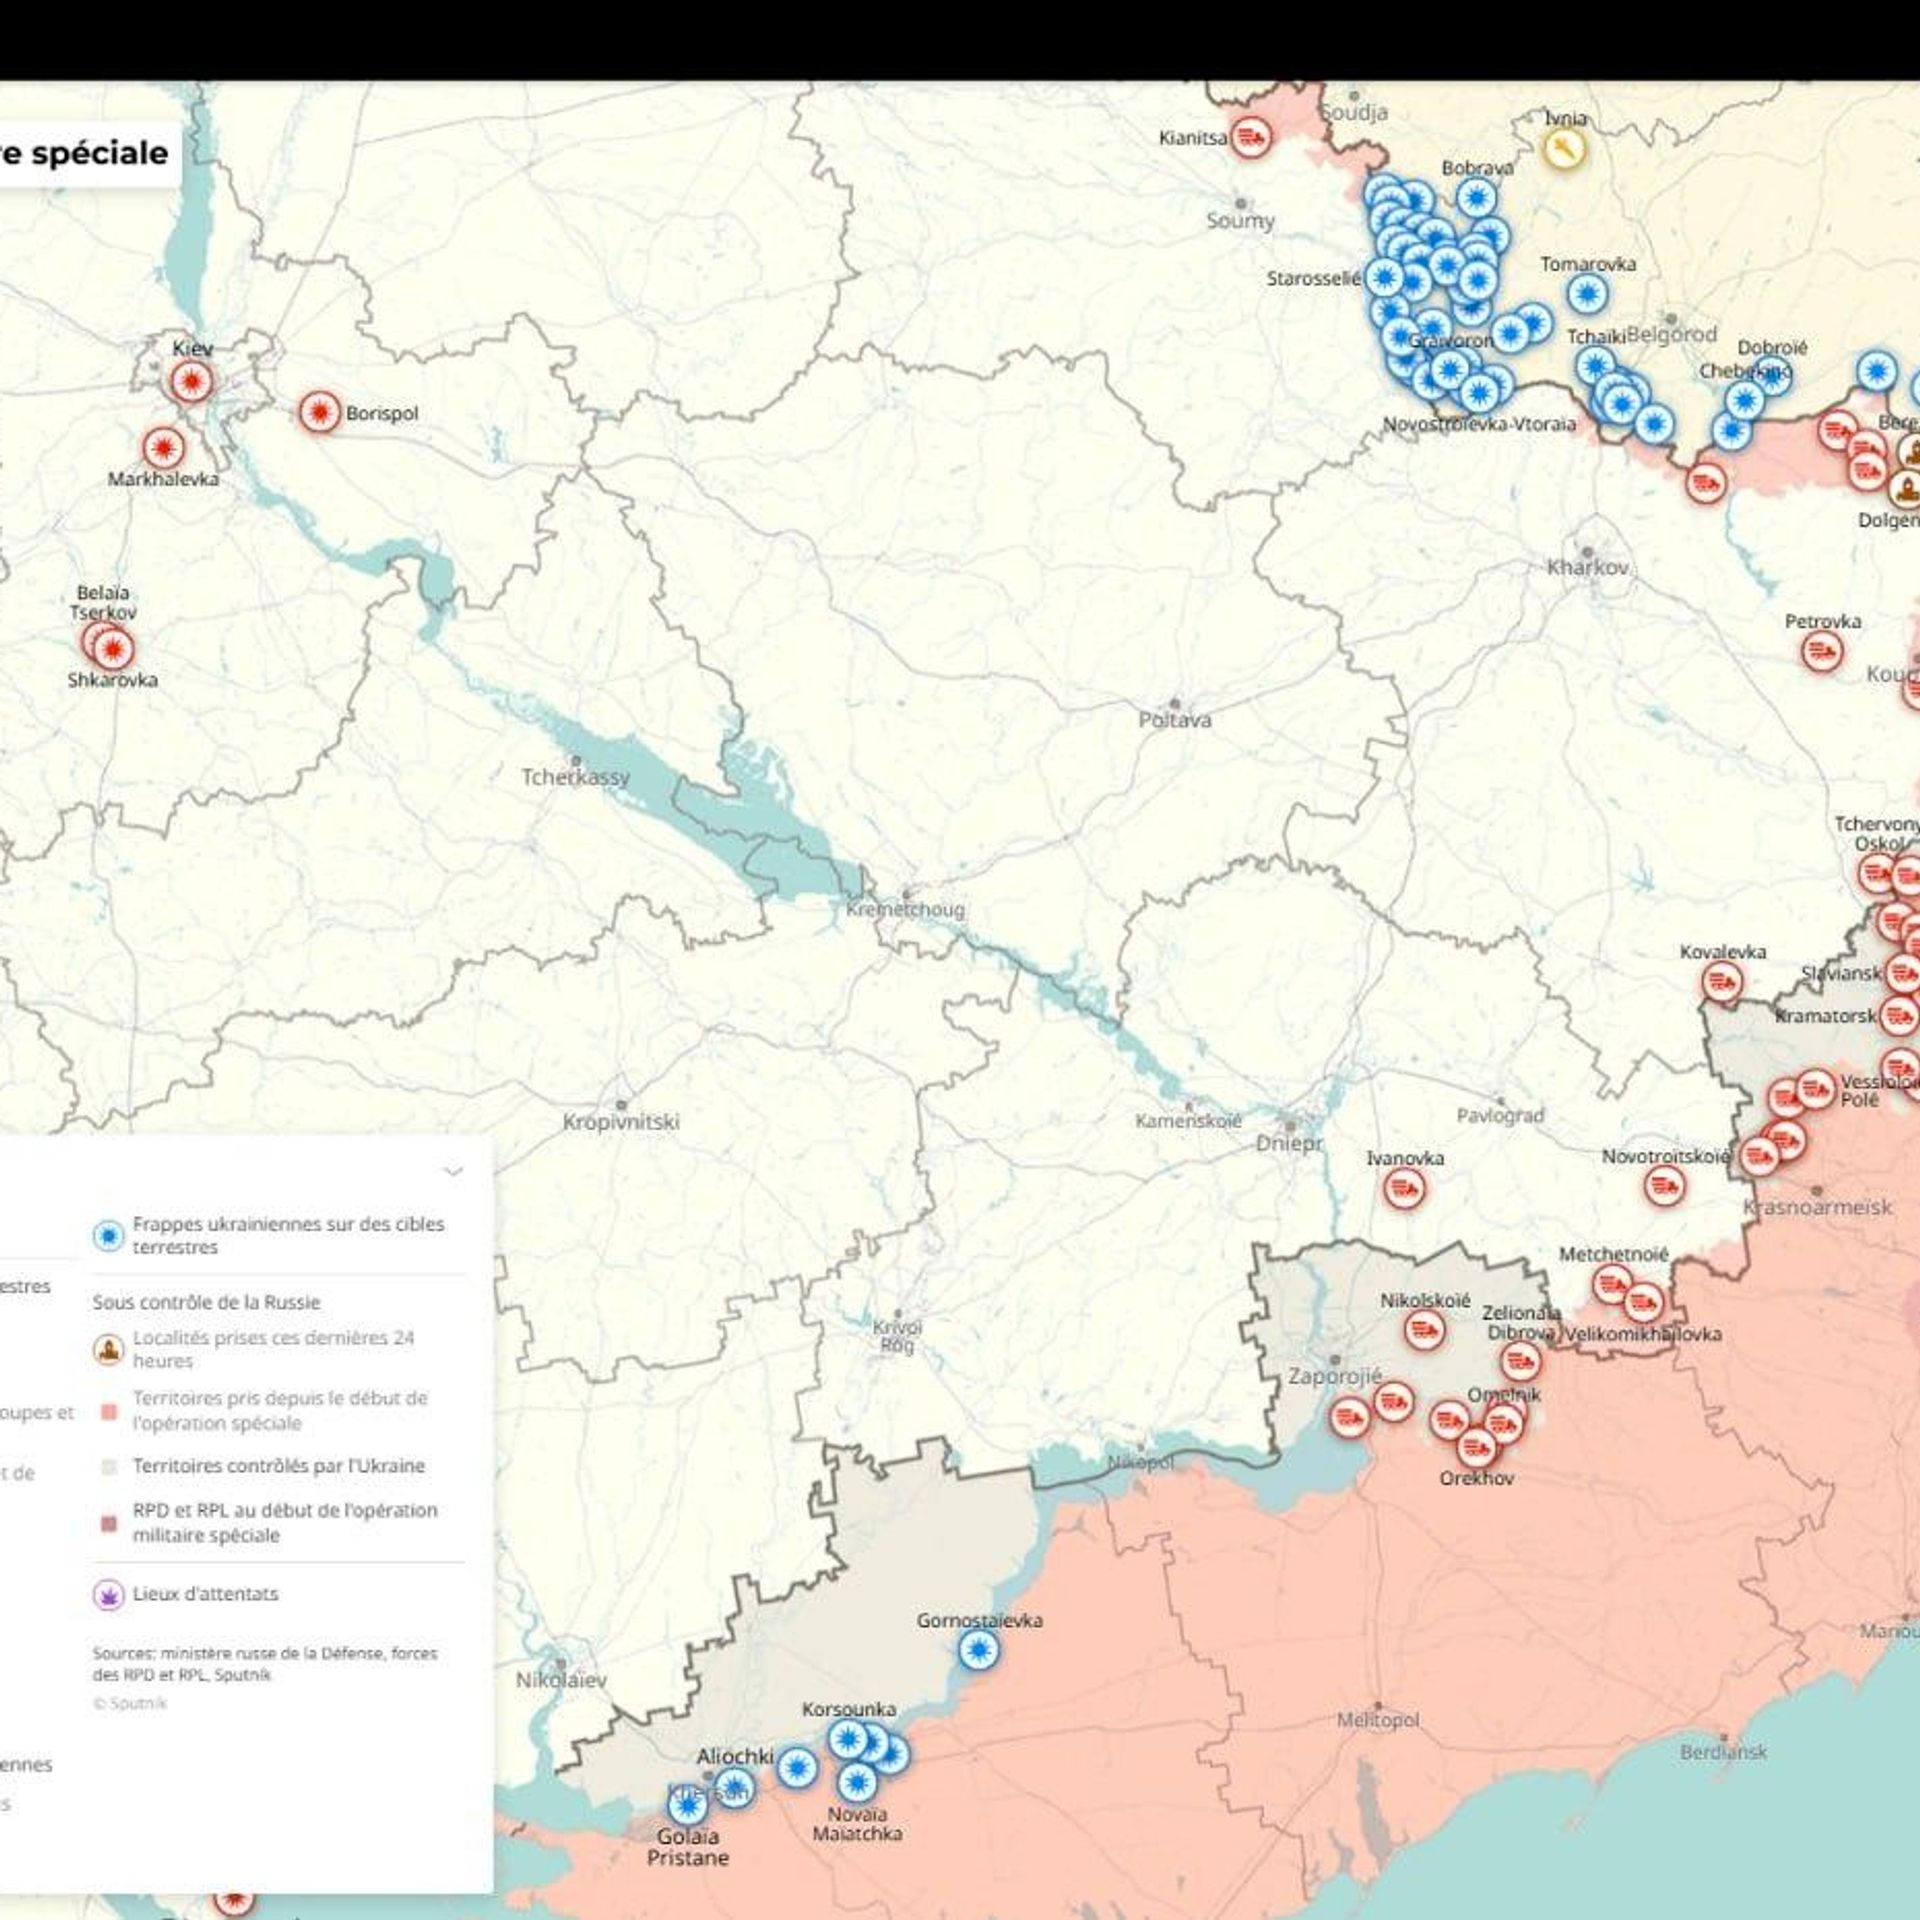Image resolution: width=1920 pixels, height=1920 pixels.
Task: Toggle Localités prises ces dernières 24 heures
Action: click(x=255, y=1349)
